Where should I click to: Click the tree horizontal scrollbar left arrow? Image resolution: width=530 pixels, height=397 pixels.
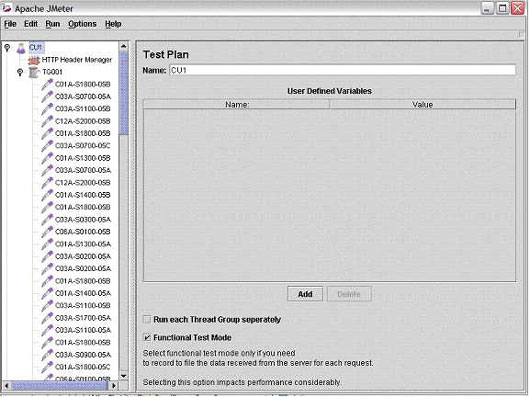[x=7, y=386]
